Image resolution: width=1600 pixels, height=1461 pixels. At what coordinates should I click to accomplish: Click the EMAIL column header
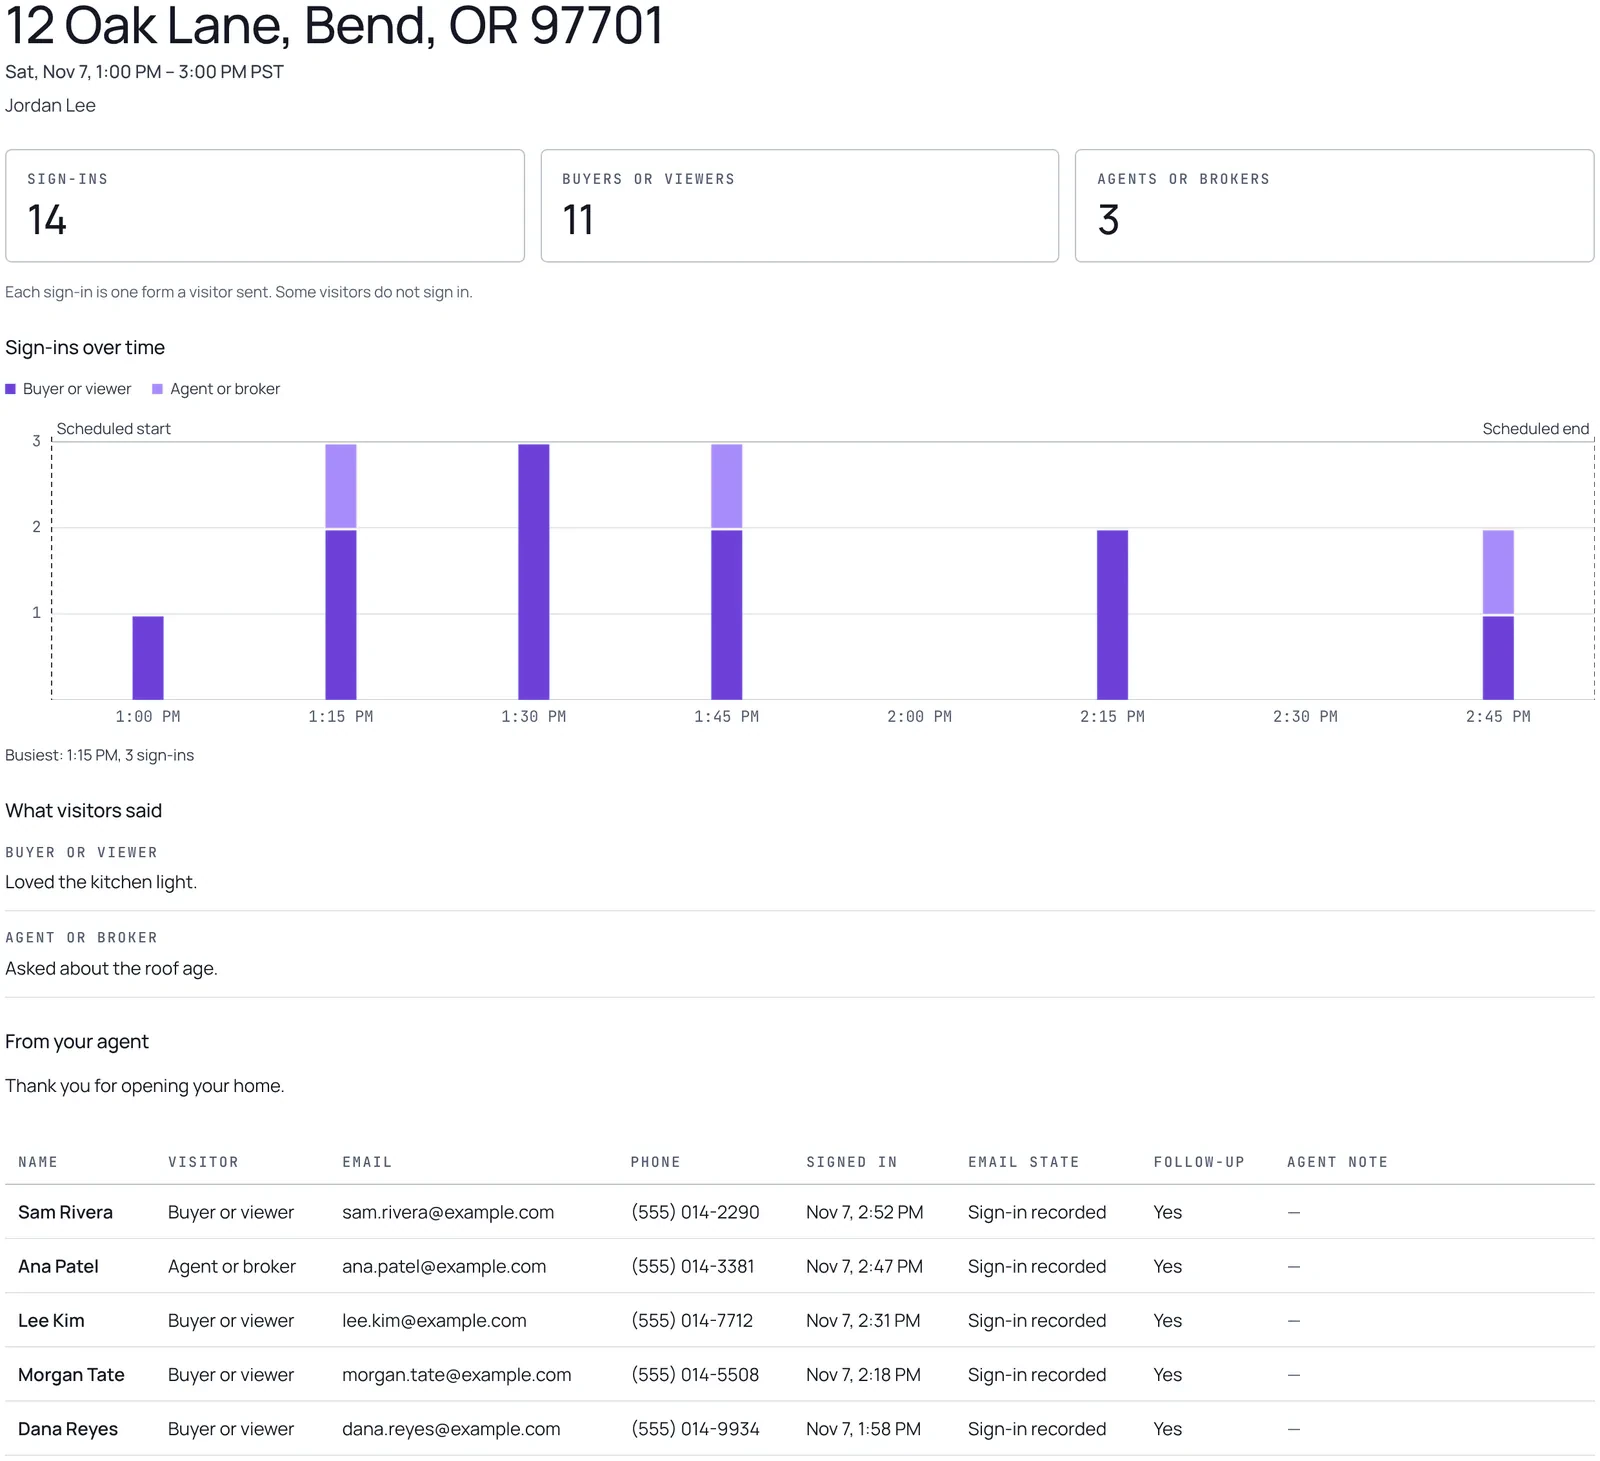click(x=367, y=1162)
